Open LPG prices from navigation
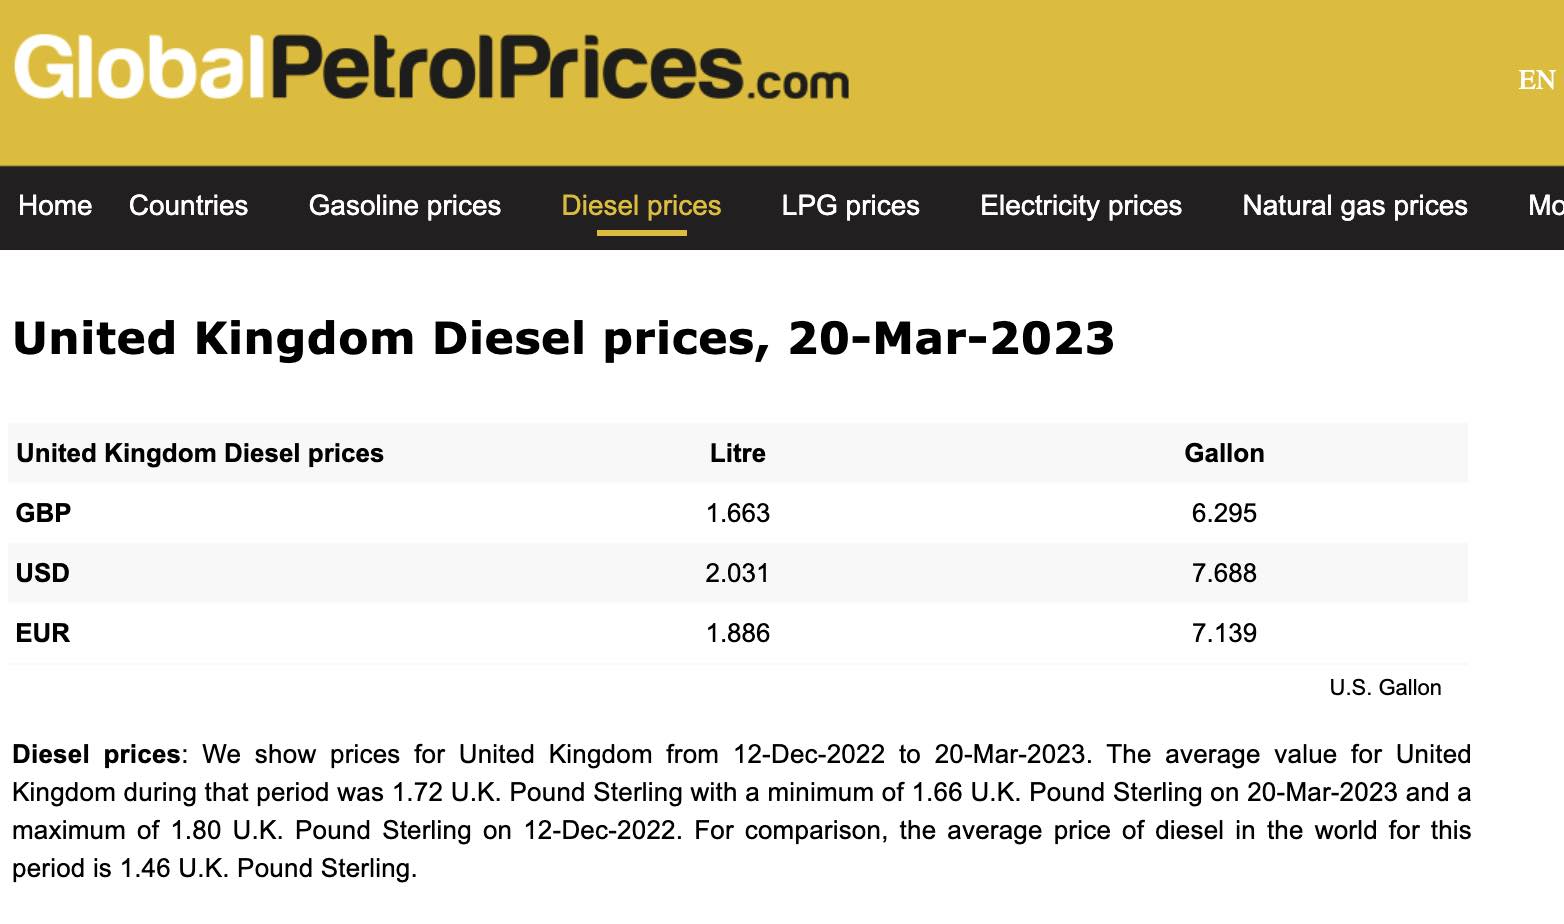Screen dimensions: 1564x924 (x=850, y=206)
